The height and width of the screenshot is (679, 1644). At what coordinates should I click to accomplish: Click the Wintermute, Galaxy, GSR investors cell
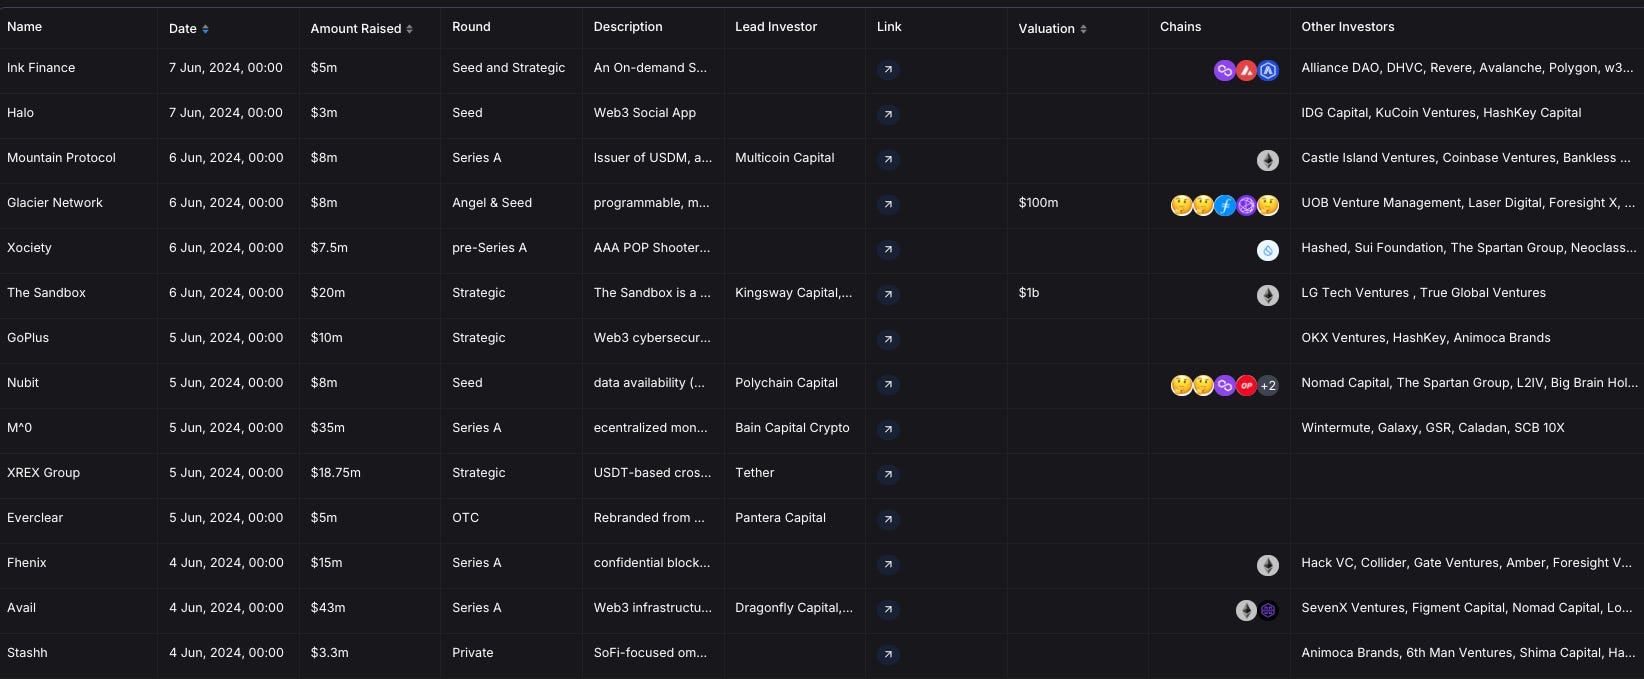1432,428
